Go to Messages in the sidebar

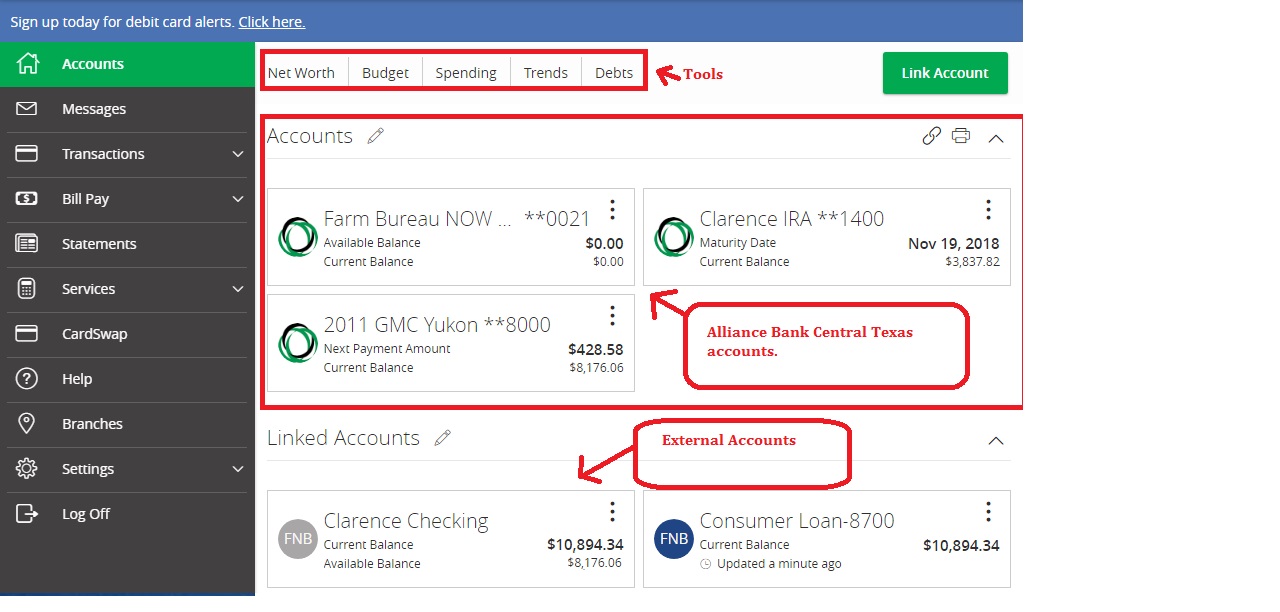click(94, 109)
